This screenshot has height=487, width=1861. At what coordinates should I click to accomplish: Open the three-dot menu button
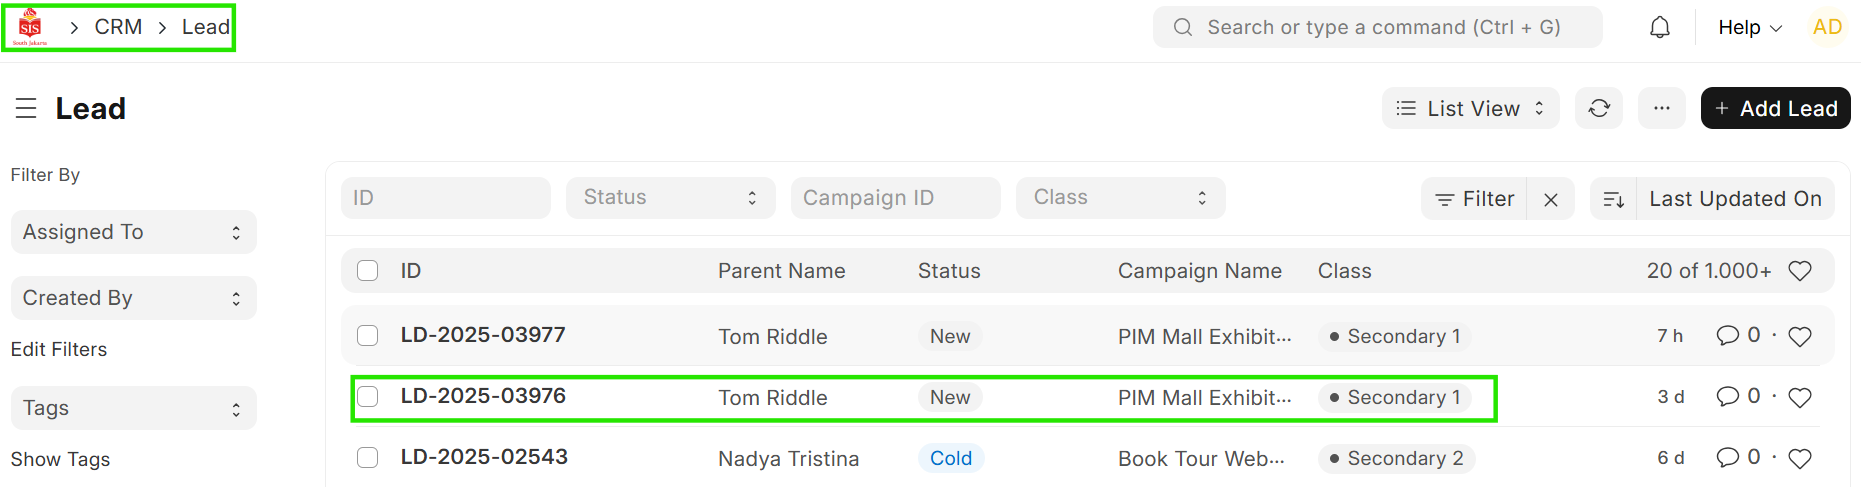tap(1661, 108)
